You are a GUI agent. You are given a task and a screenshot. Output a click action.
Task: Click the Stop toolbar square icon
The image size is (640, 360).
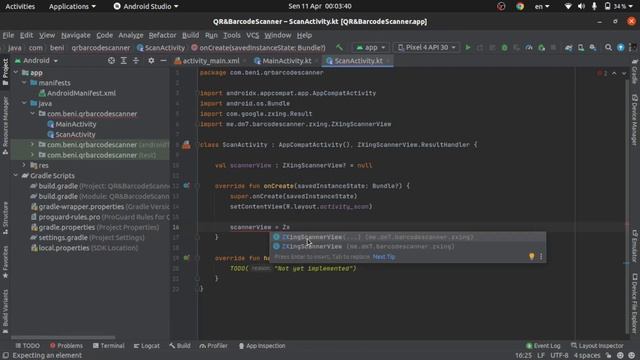553,48
